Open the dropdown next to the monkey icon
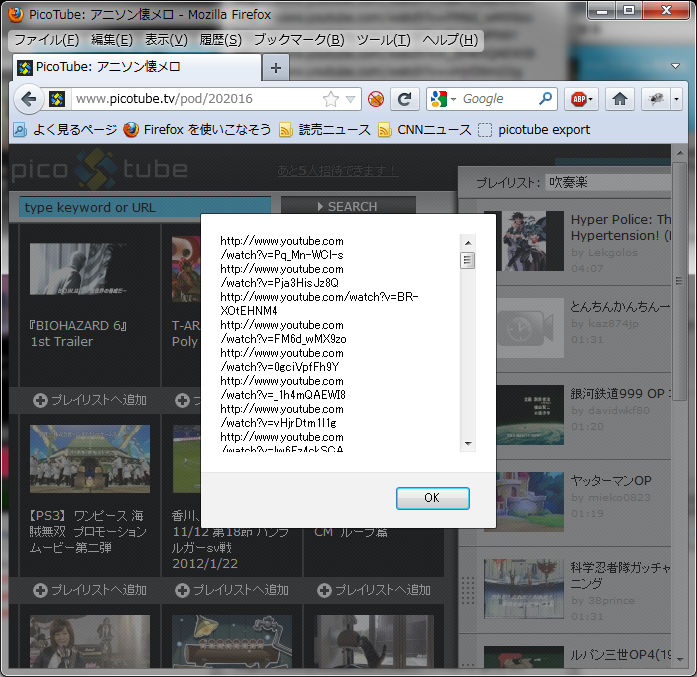This screenshot has width=697, height=677. (x=676, y=99)
